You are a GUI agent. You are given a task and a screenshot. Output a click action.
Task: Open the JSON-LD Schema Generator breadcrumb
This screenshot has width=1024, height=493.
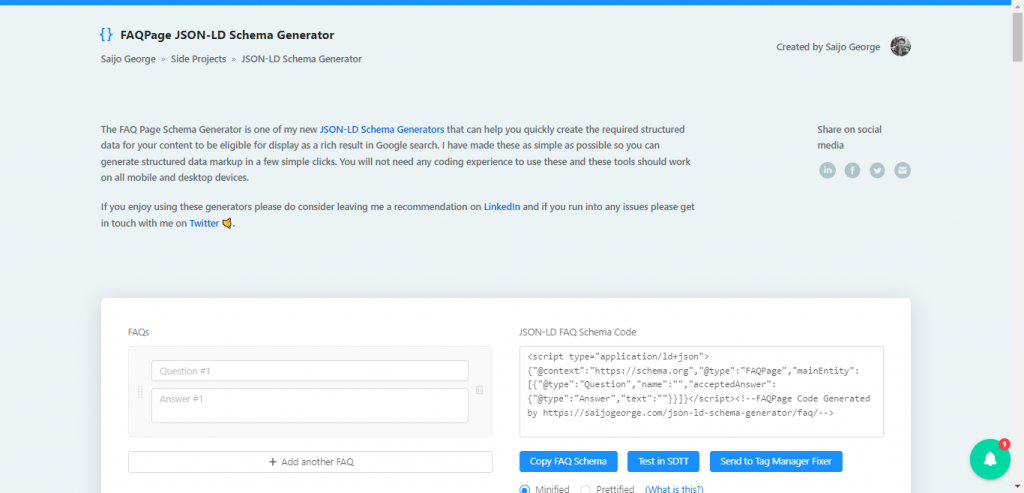301,59
